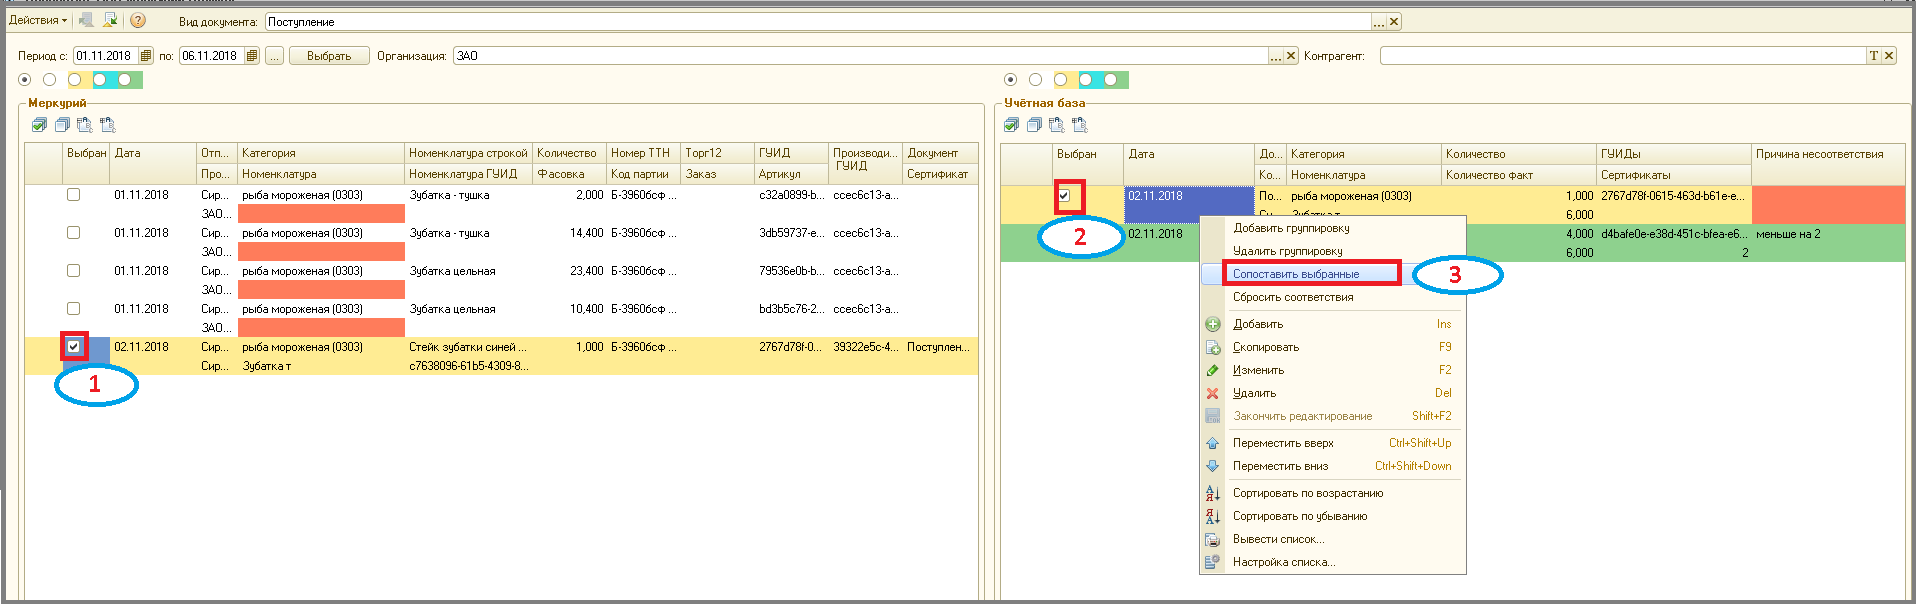This screenshot has height=604, width=1916.
Task: Click Выбрать button
Action: (x=329, y=56)
